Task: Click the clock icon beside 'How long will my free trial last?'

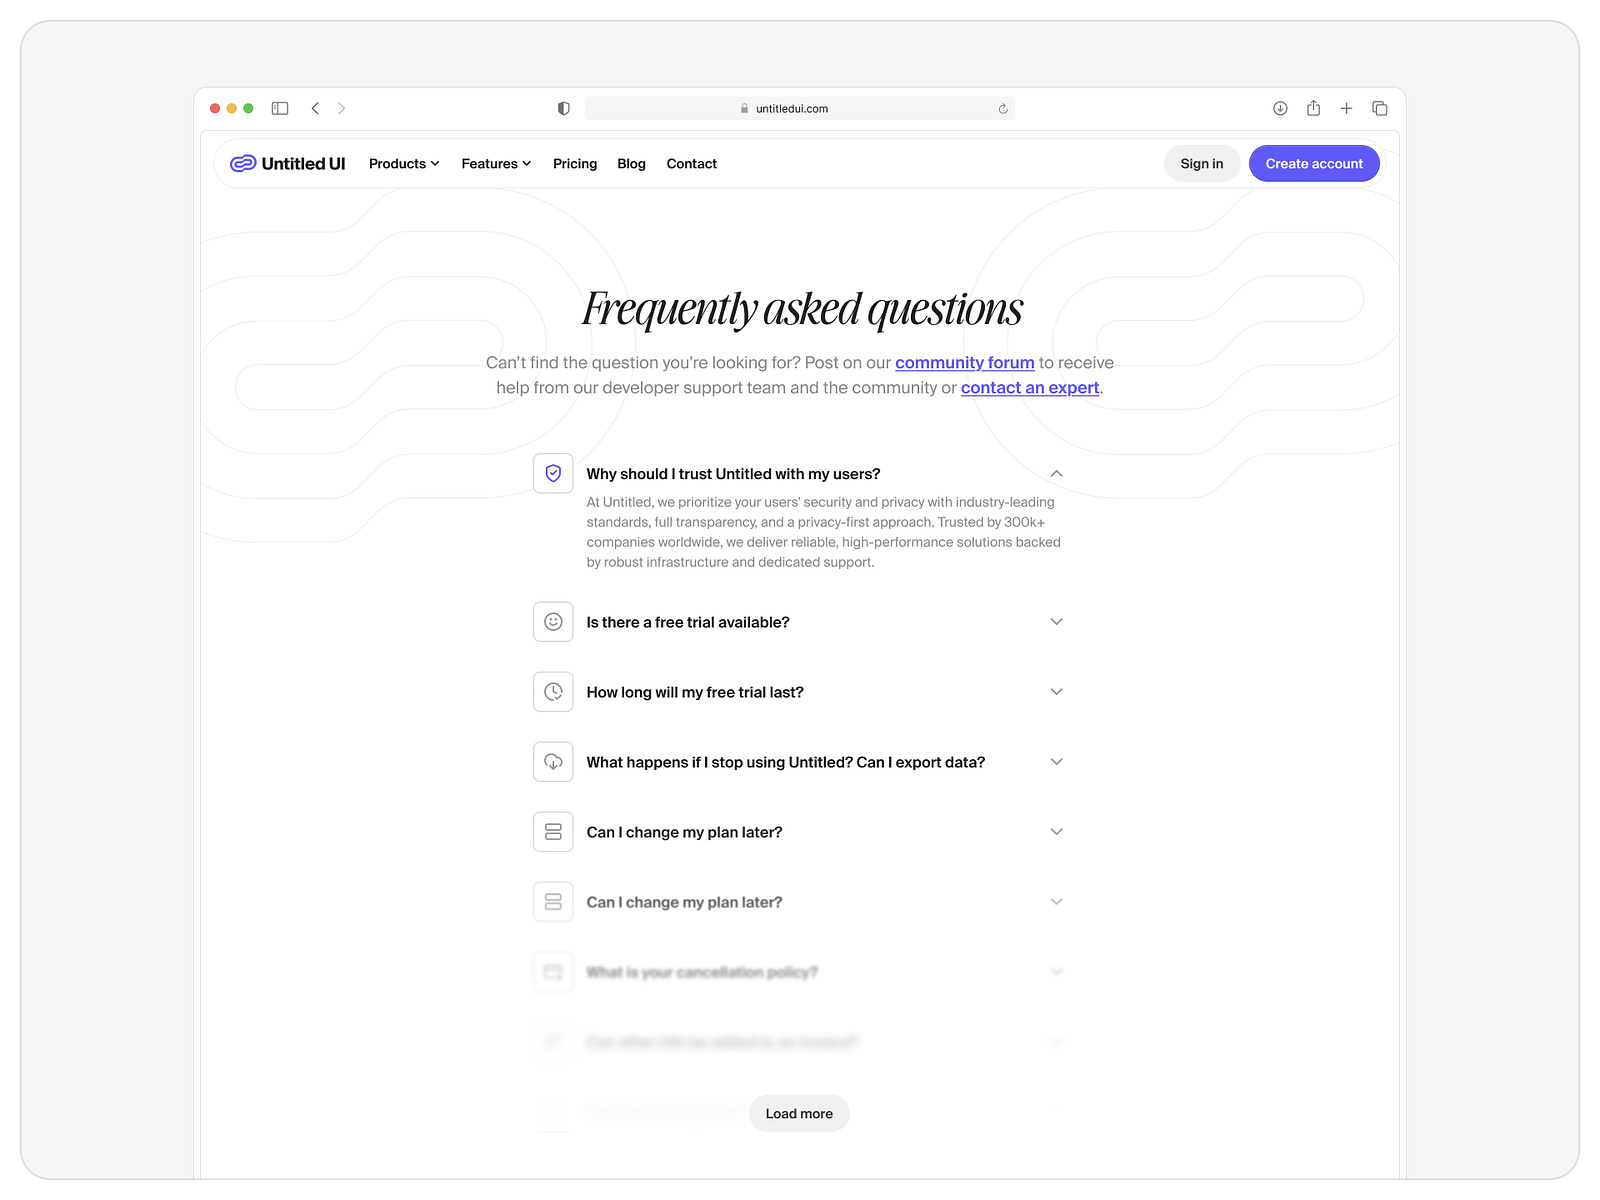Action: (552, 691)
